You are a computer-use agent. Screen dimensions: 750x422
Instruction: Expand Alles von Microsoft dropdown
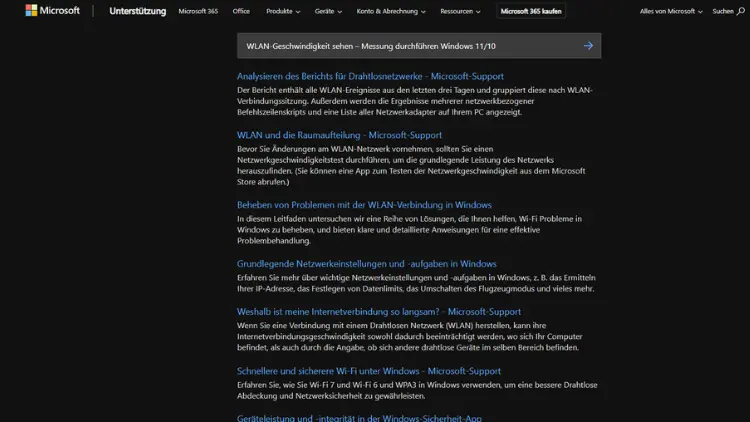tap(671, 11)
